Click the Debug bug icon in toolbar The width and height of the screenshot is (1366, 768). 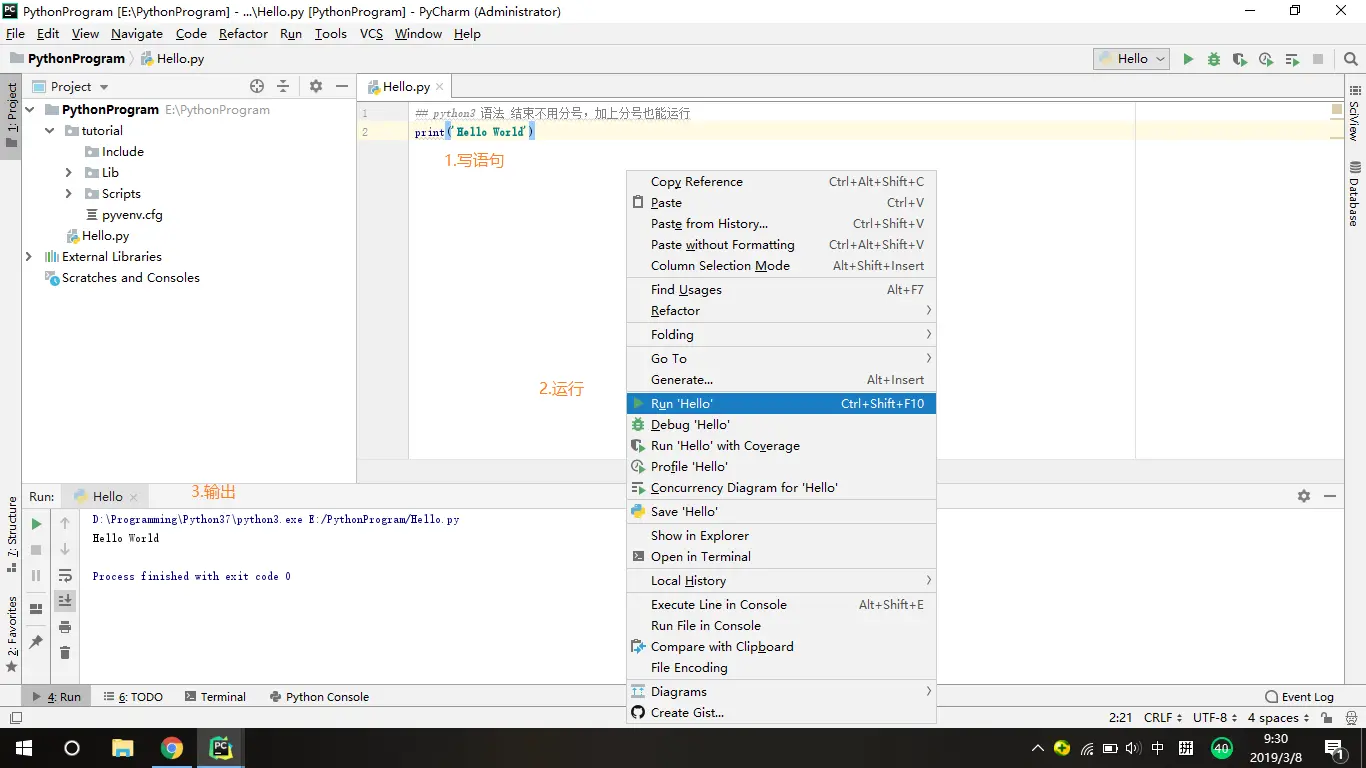tap(1214, 59)
